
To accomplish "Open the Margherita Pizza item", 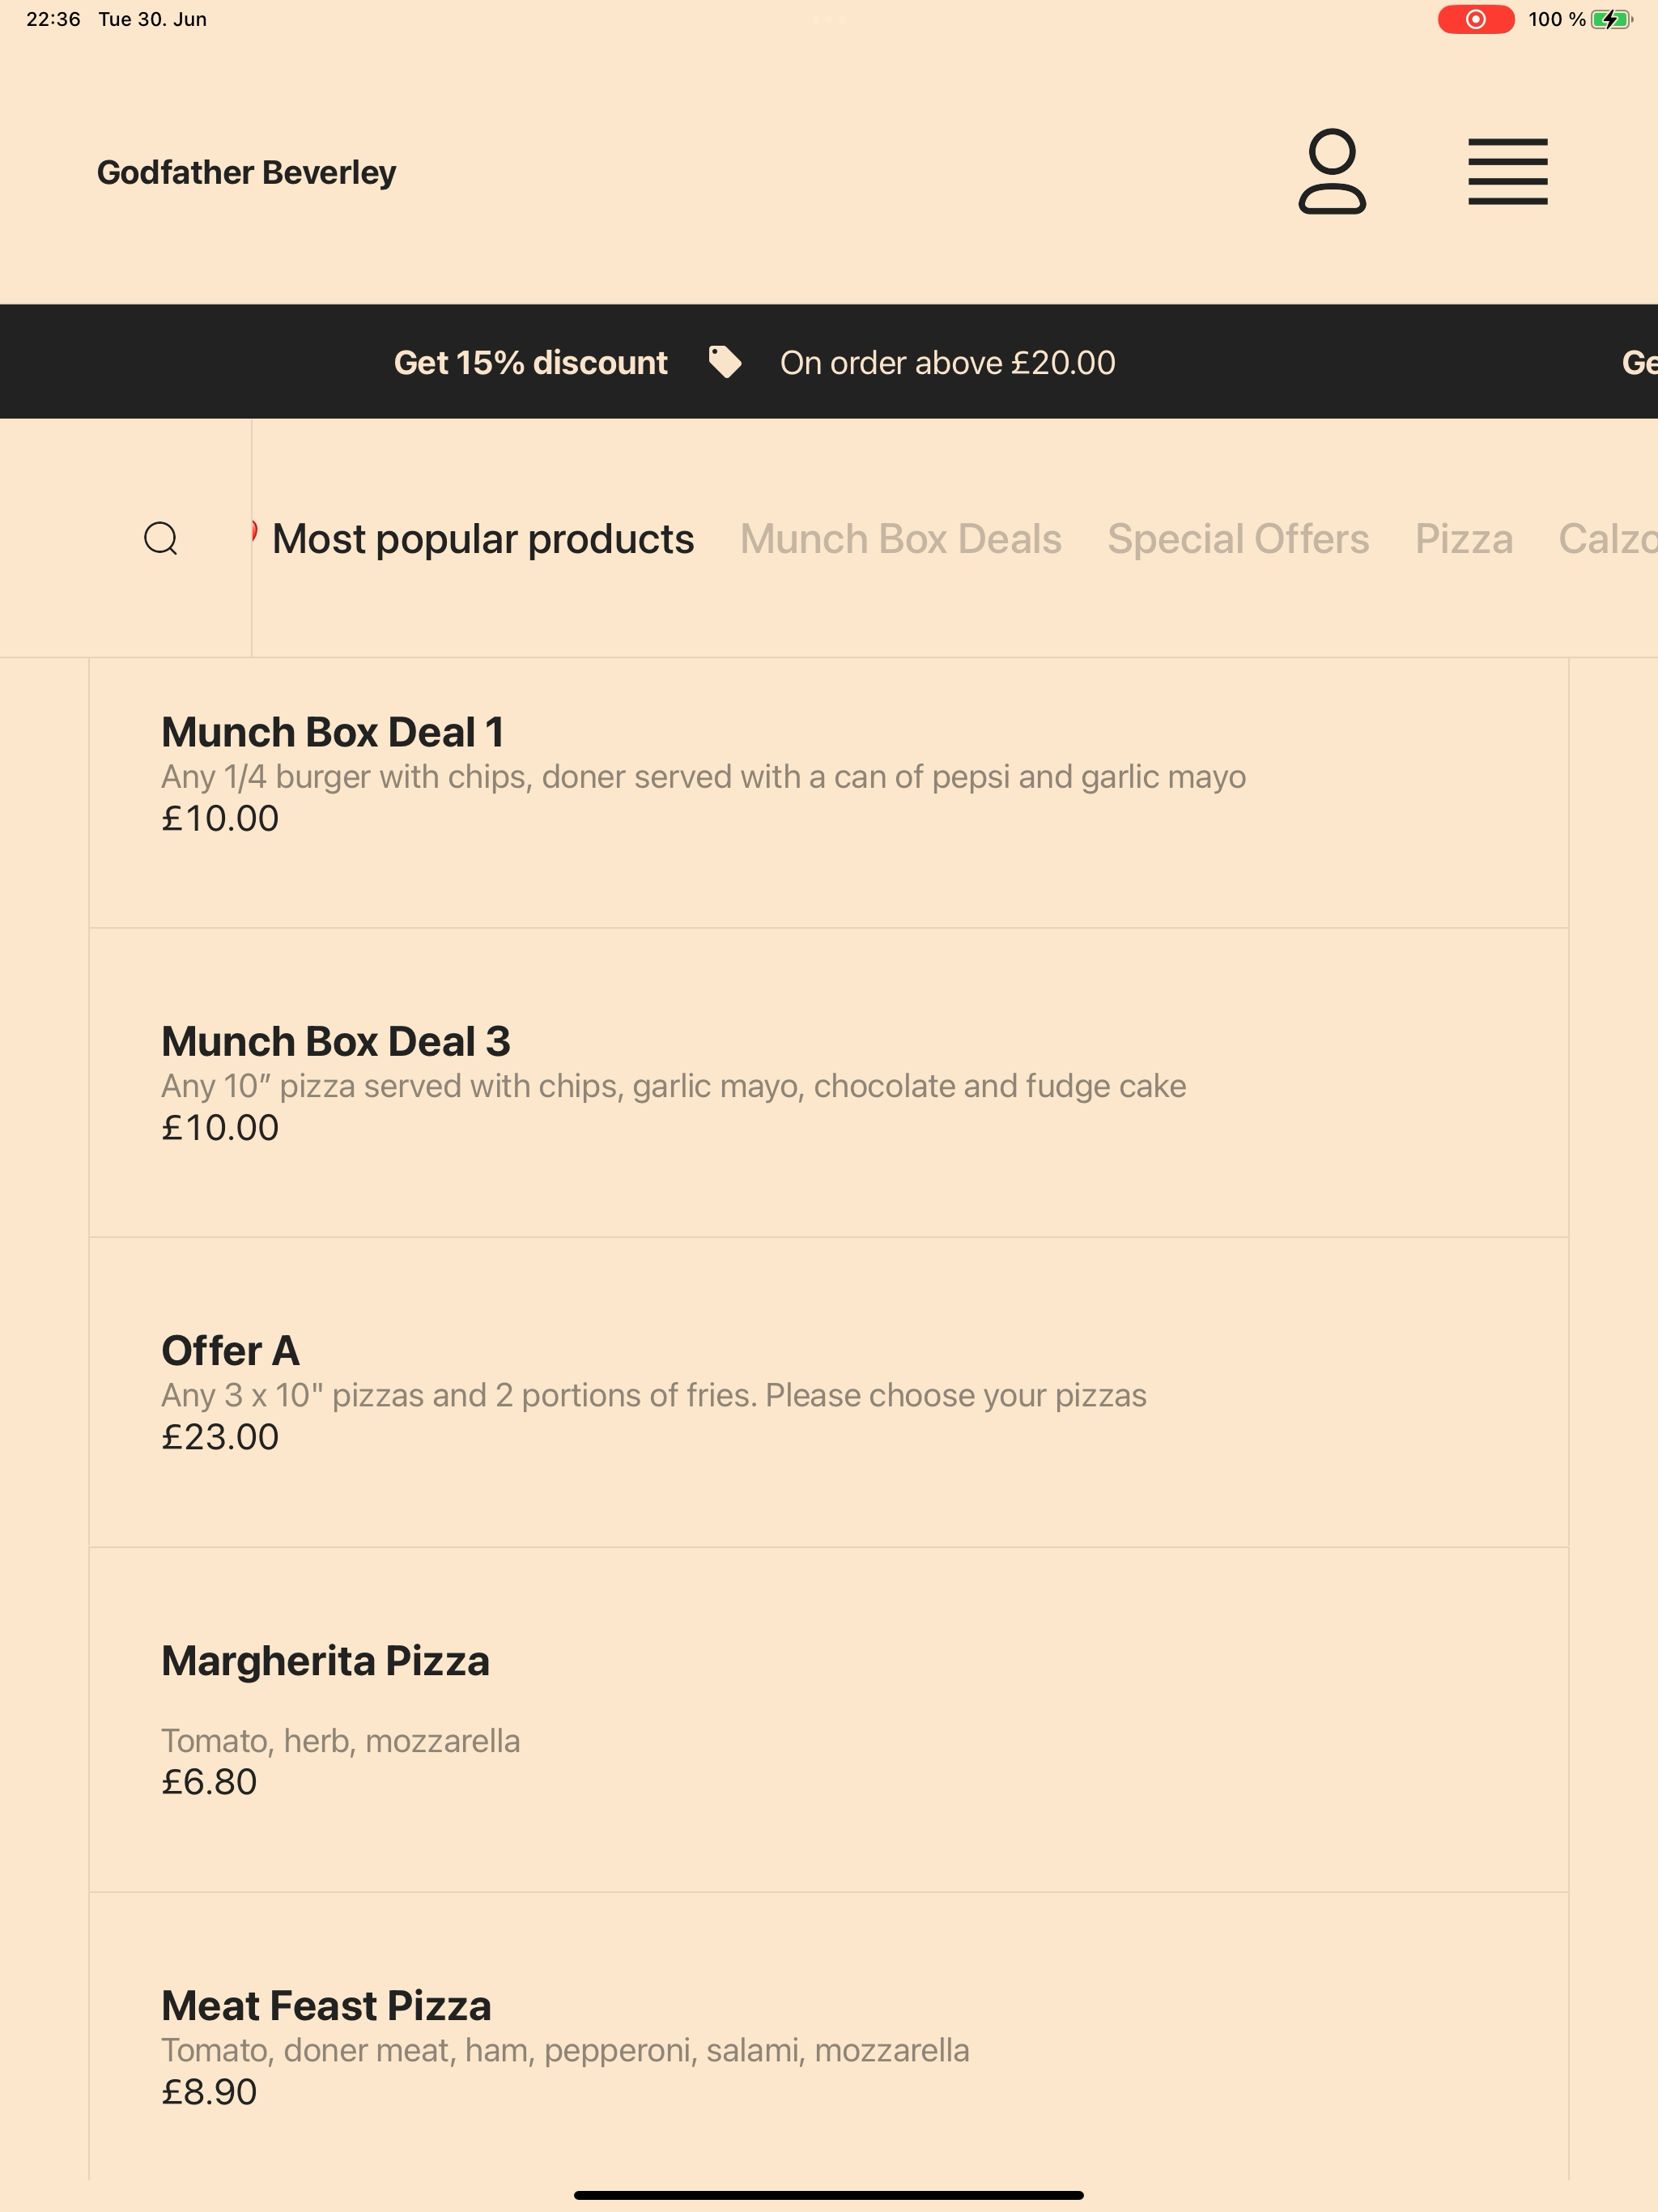I will pos(829,1719).
